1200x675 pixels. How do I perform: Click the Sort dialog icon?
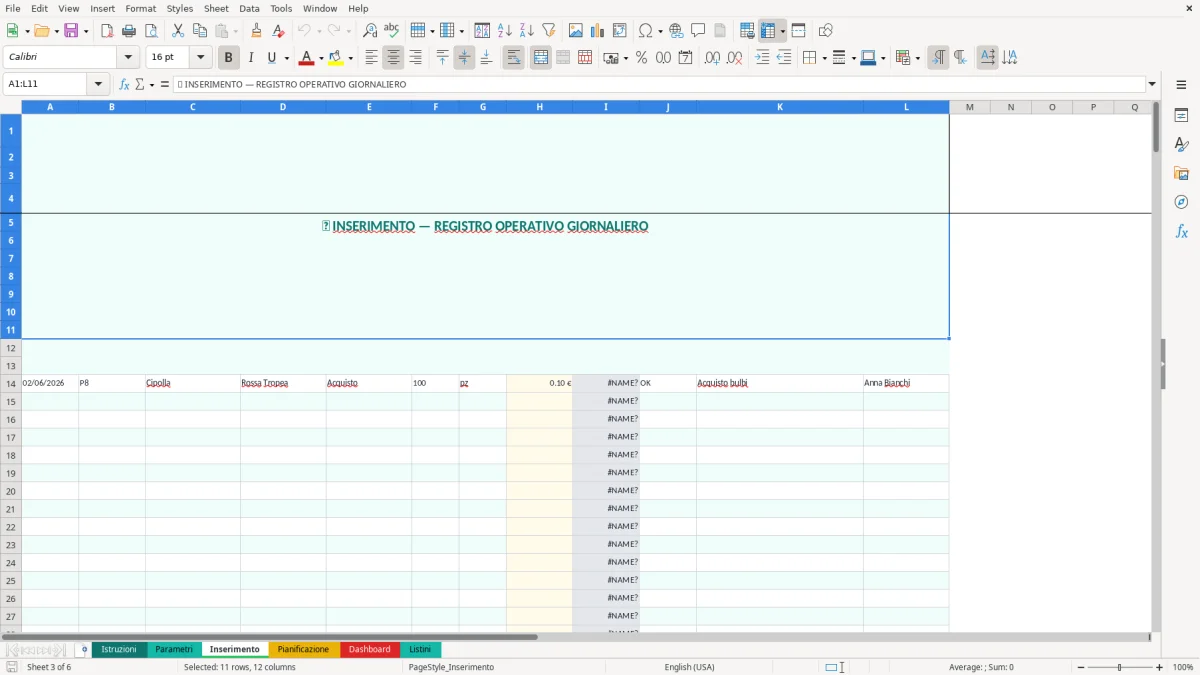(482, 31)
